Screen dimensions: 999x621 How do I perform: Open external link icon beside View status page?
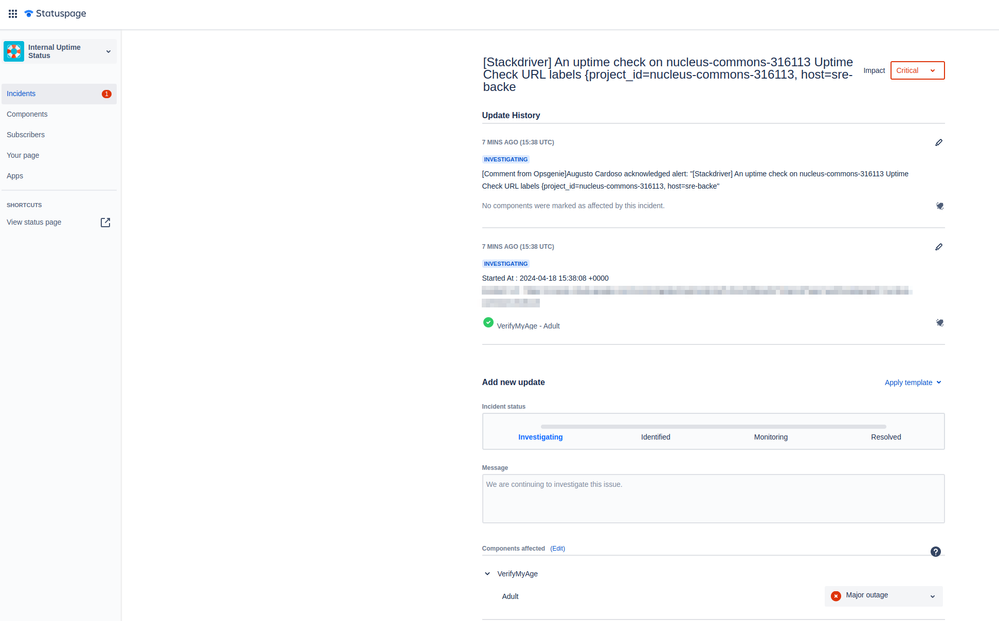[106, 222]
